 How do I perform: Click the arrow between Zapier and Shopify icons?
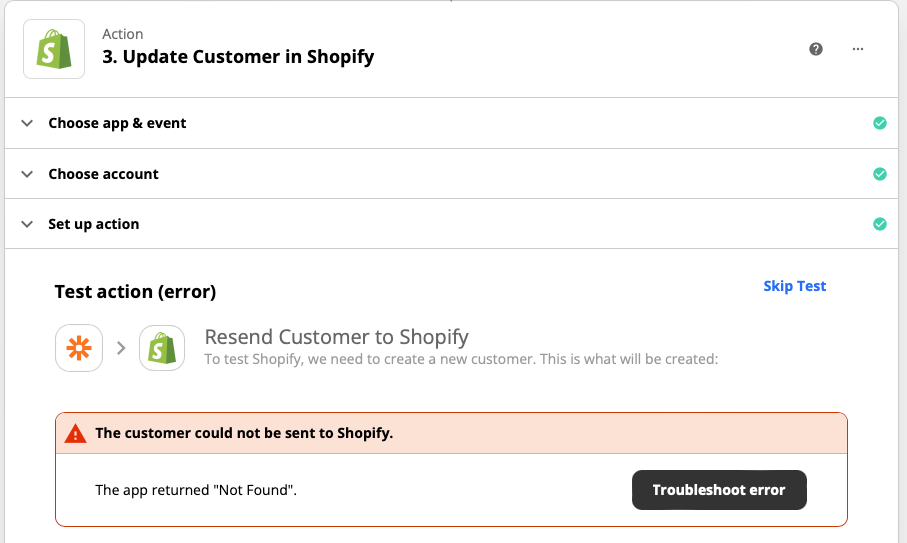coord(121,348)
